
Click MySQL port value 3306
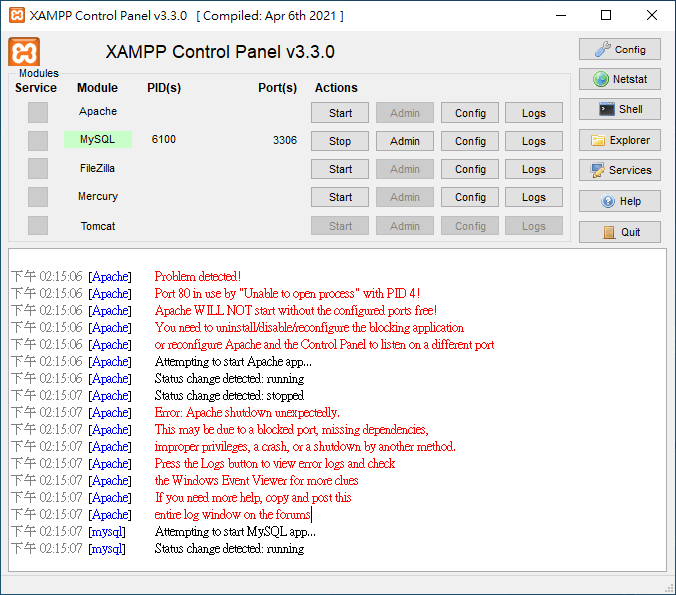click(x=285, y=140)
